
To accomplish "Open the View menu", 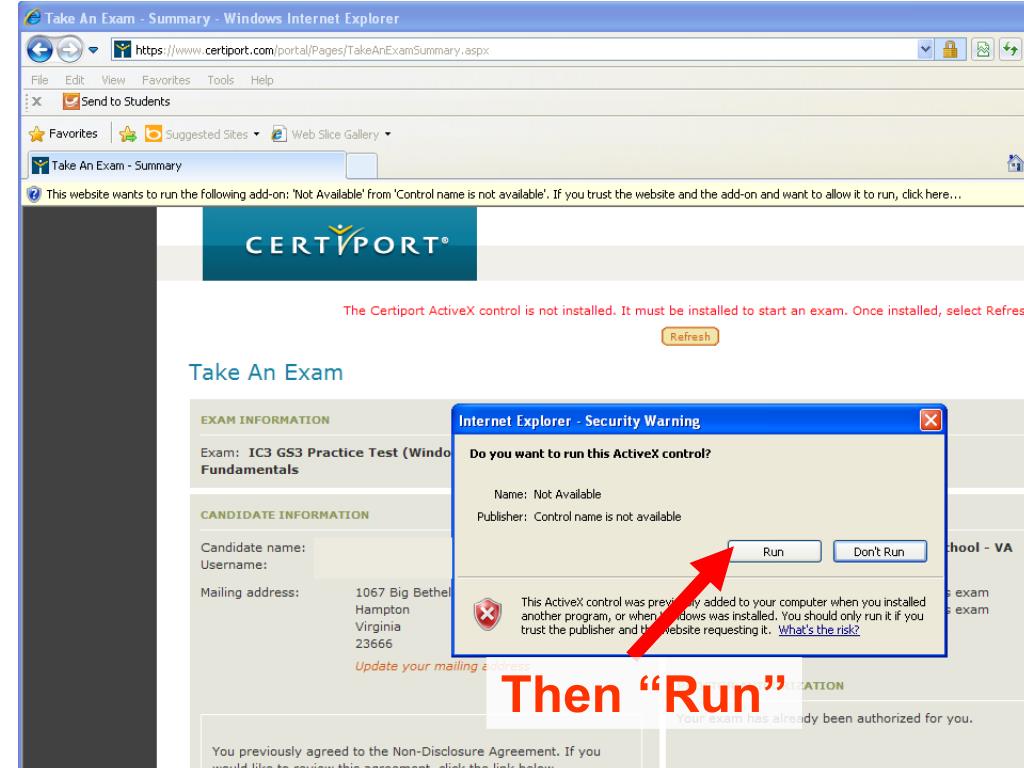I will coord(113,80).
